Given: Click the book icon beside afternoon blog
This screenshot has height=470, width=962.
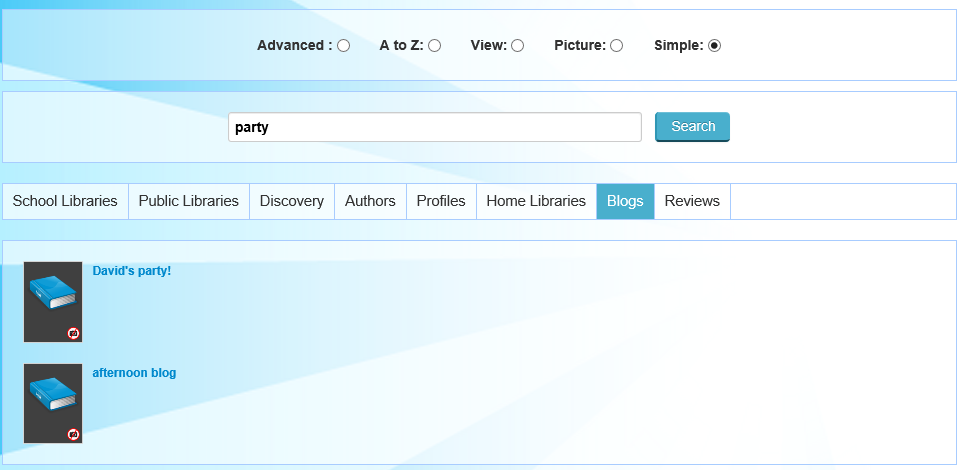Looking at the screenshot, I should [x=52, y=397].
